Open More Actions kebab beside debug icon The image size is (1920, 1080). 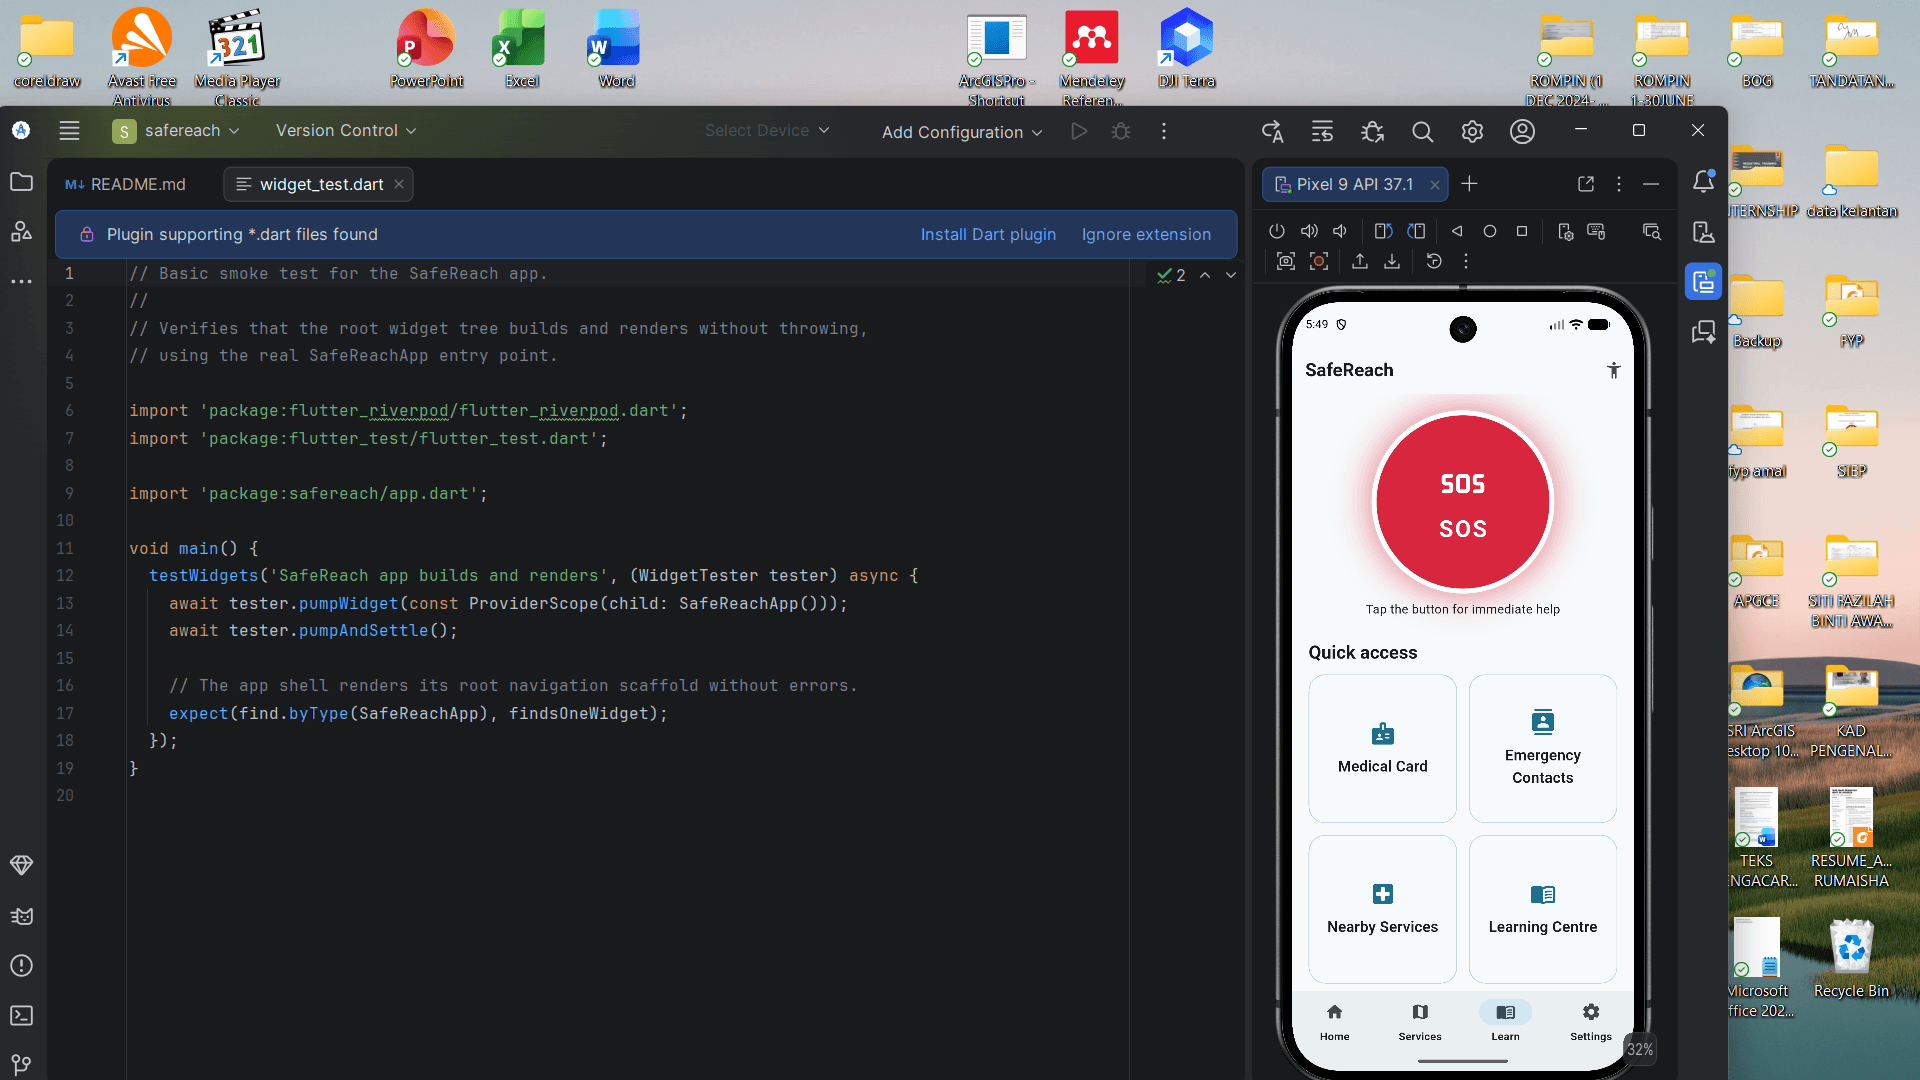click(1164, 131)
